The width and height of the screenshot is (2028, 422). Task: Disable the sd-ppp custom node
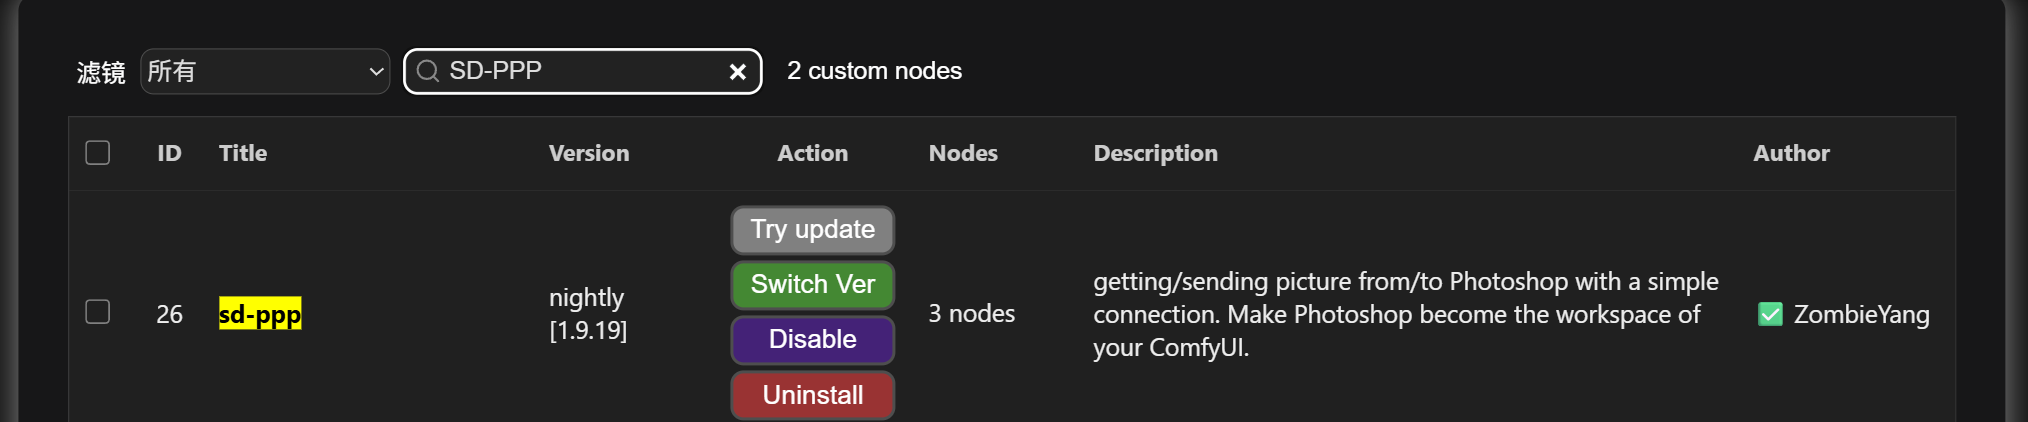(812, 339)
